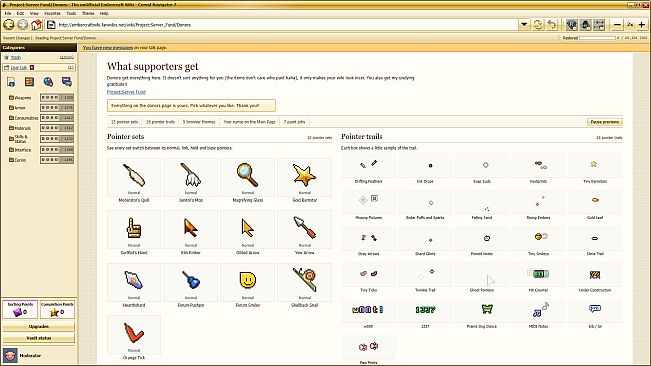The image size is (651, 366).
Task: Go back with the Back arrow button
Action: [x=9, y=25]
